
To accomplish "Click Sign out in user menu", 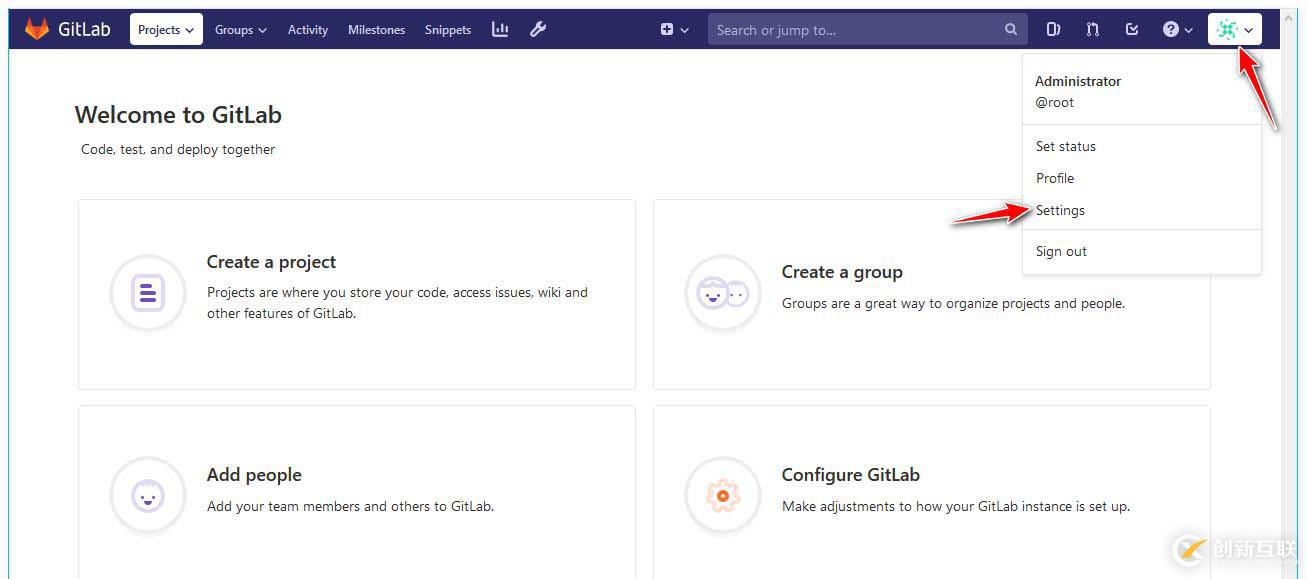I will pos(1061,251).
